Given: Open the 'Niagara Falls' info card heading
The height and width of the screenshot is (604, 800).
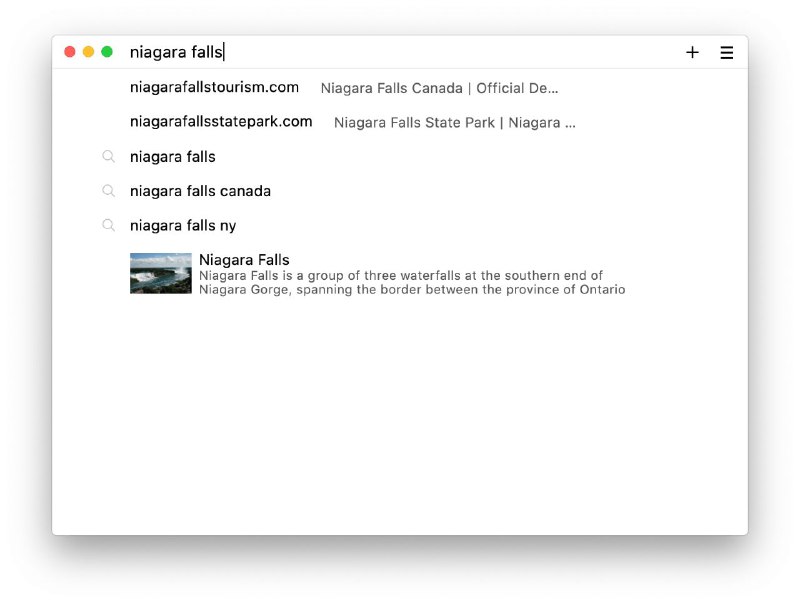Looking at the screenshot, I should coord(244,260).
